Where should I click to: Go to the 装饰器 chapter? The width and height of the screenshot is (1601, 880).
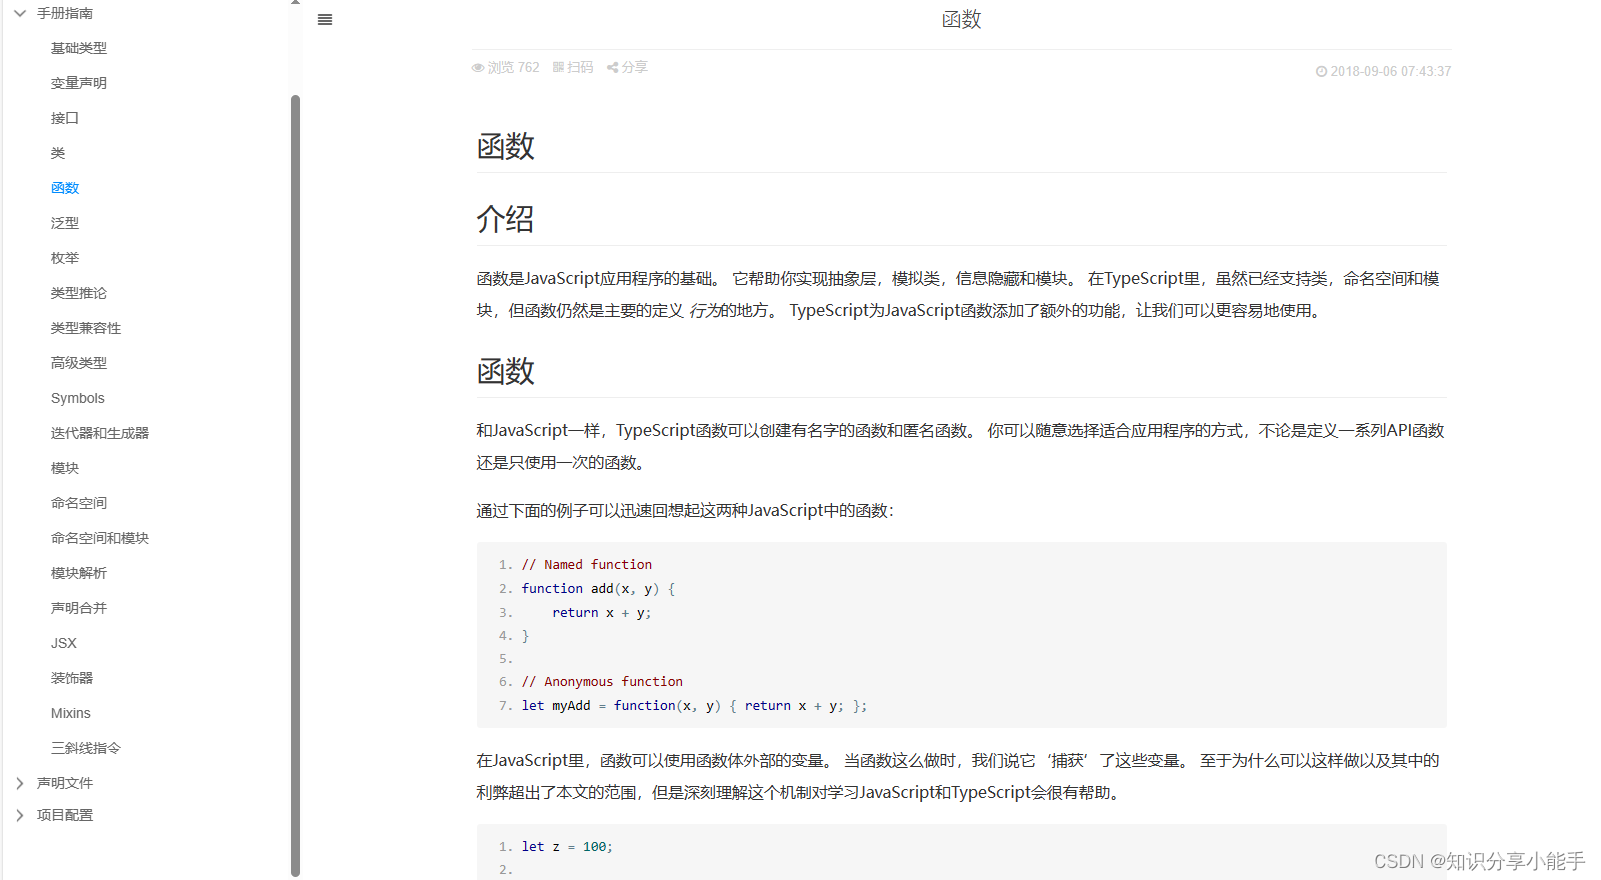72,678
